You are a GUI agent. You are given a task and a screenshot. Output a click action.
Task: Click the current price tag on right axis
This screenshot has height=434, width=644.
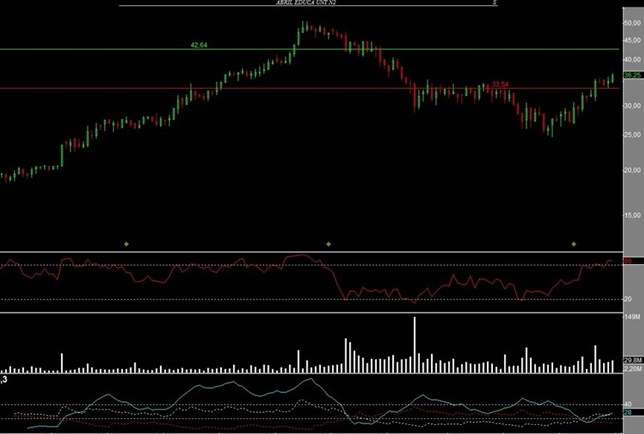coord(631,76)
